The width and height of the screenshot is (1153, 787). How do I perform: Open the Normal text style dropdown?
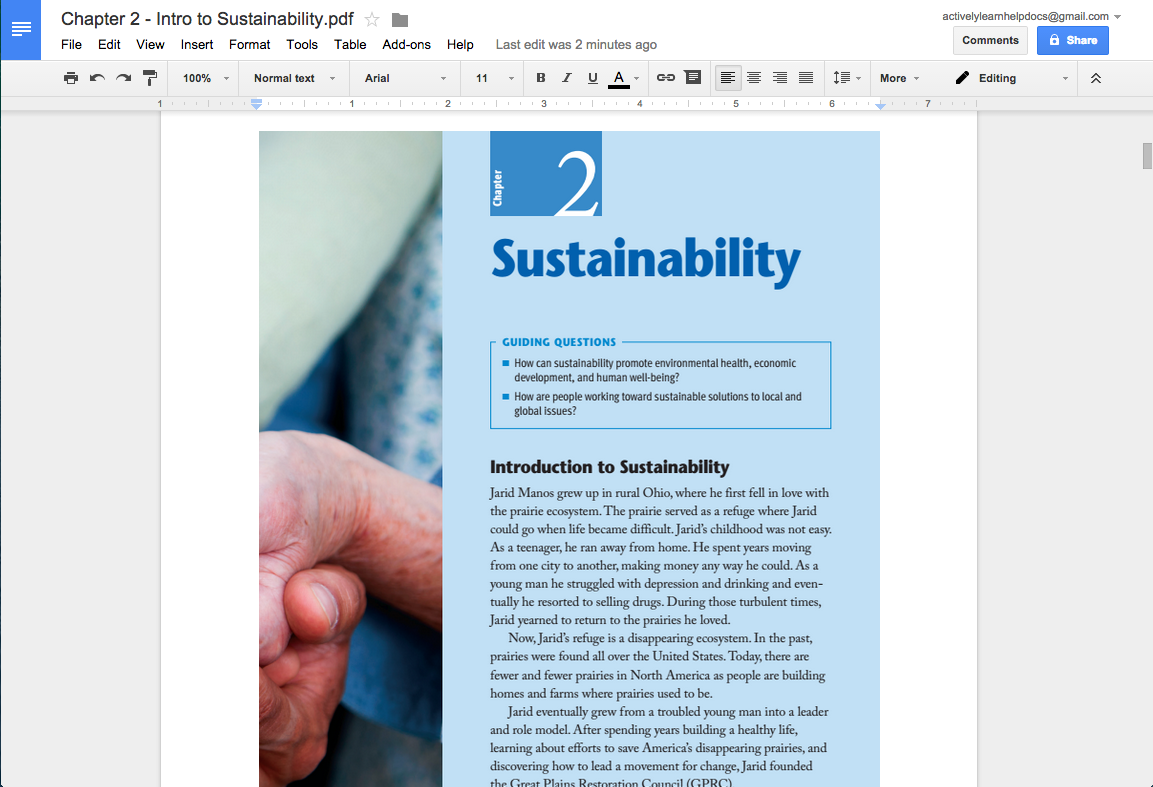[294, 78]
